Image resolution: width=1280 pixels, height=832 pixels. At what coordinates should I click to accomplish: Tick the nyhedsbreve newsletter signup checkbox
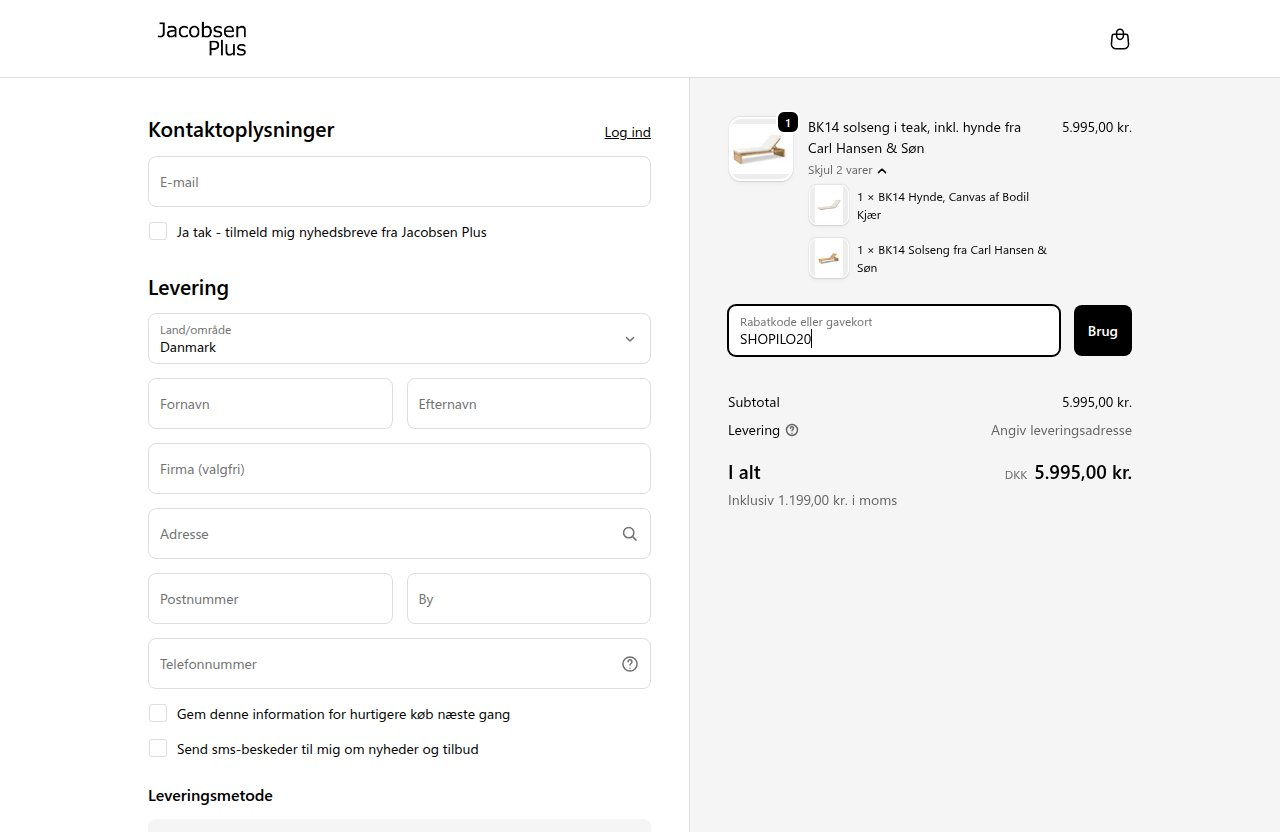158,231
